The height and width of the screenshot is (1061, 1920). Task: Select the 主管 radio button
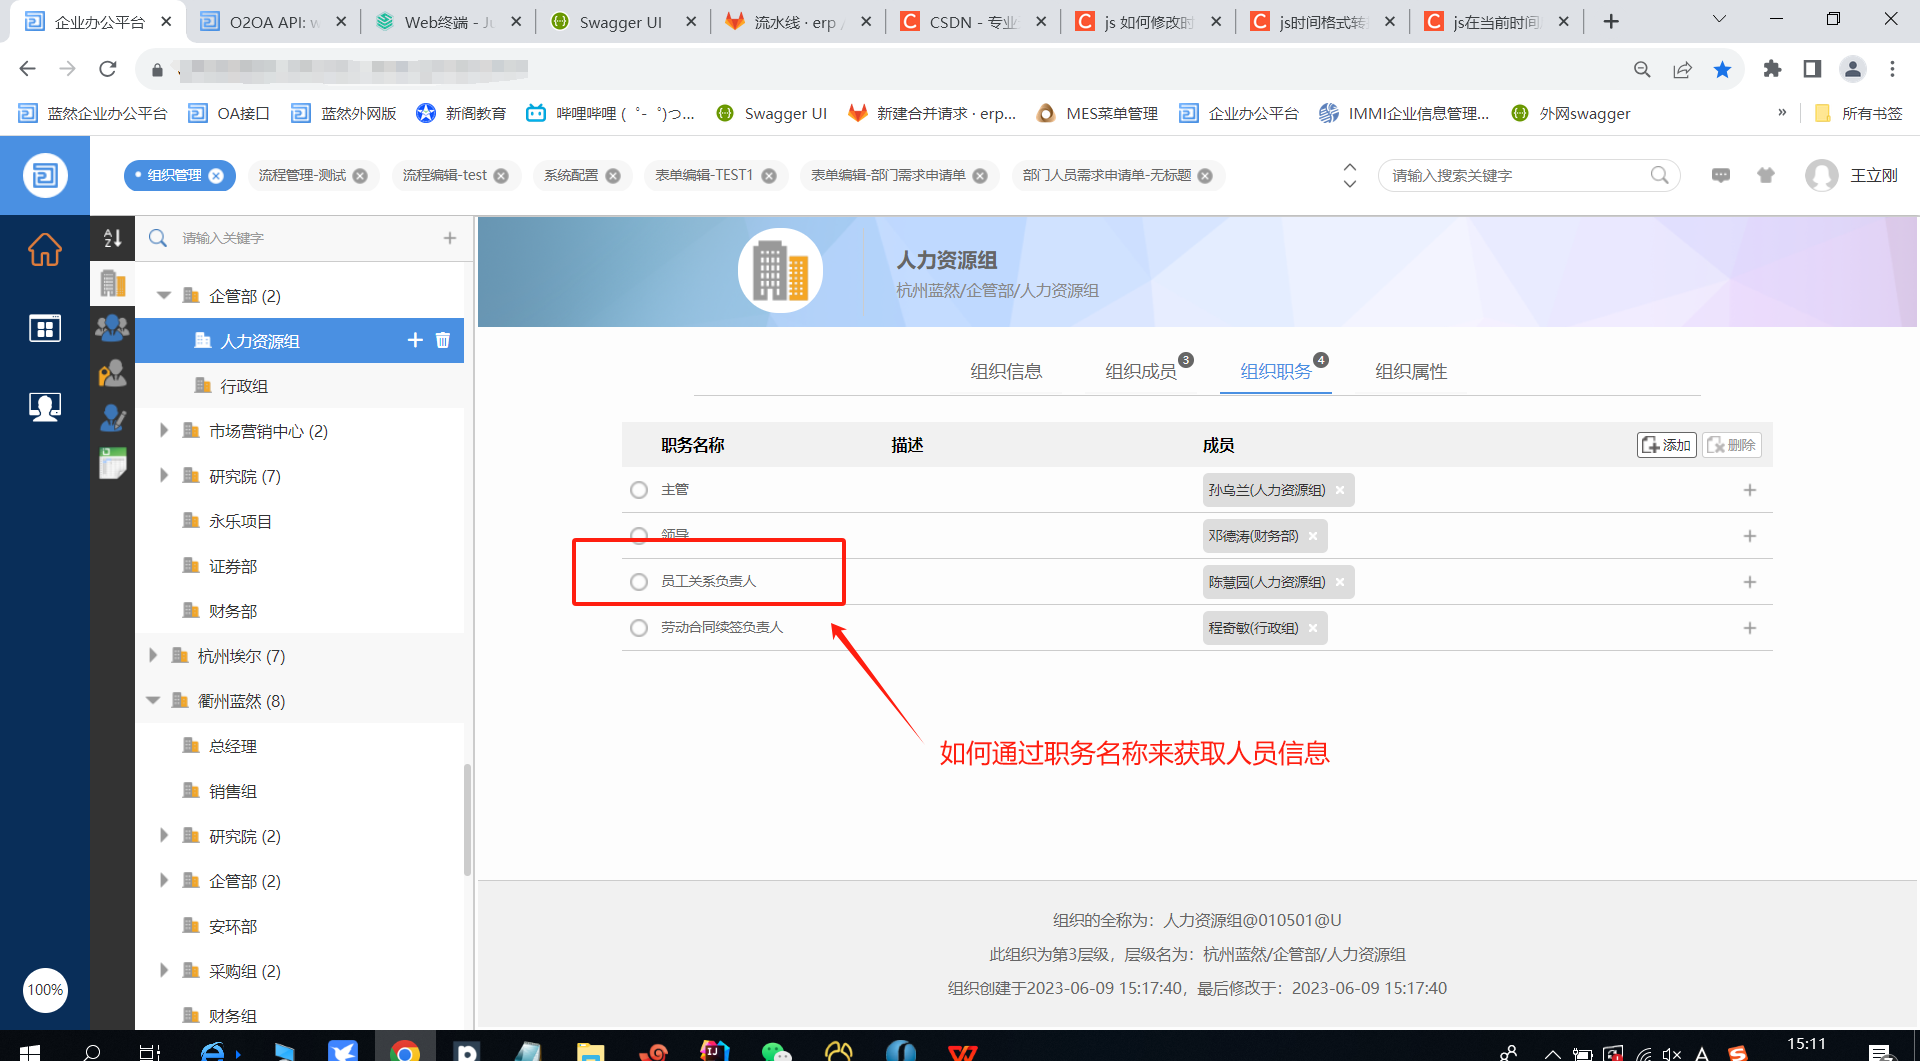tap(639, 490)
